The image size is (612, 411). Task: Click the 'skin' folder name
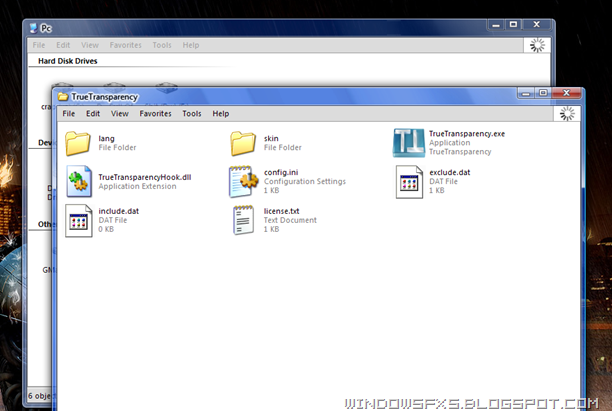click(271, 138)
